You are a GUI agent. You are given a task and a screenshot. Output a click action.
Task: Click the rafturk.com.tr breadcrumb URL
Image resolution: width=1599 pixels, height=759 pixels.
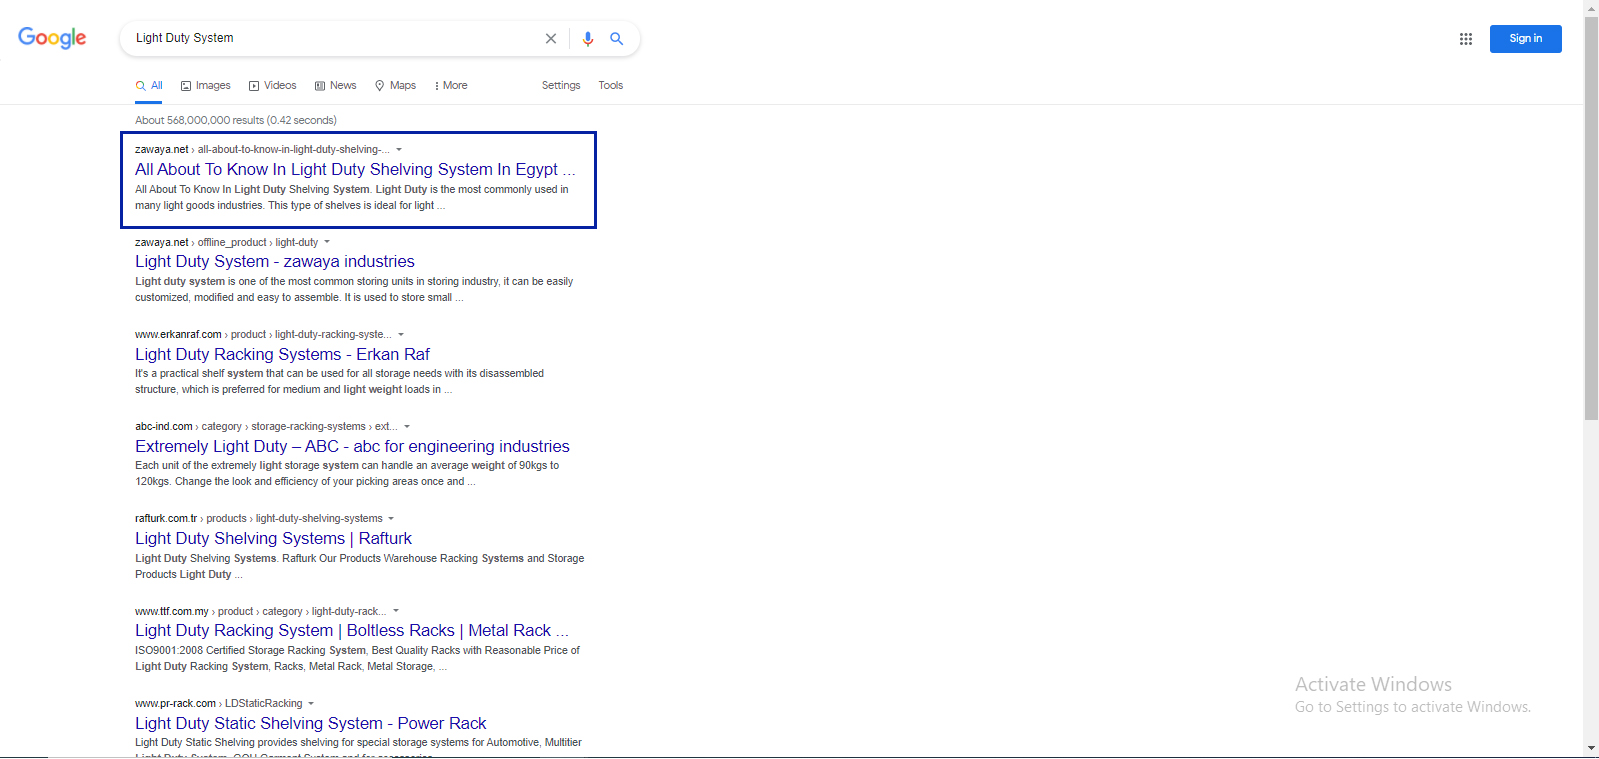pos(259,519)
